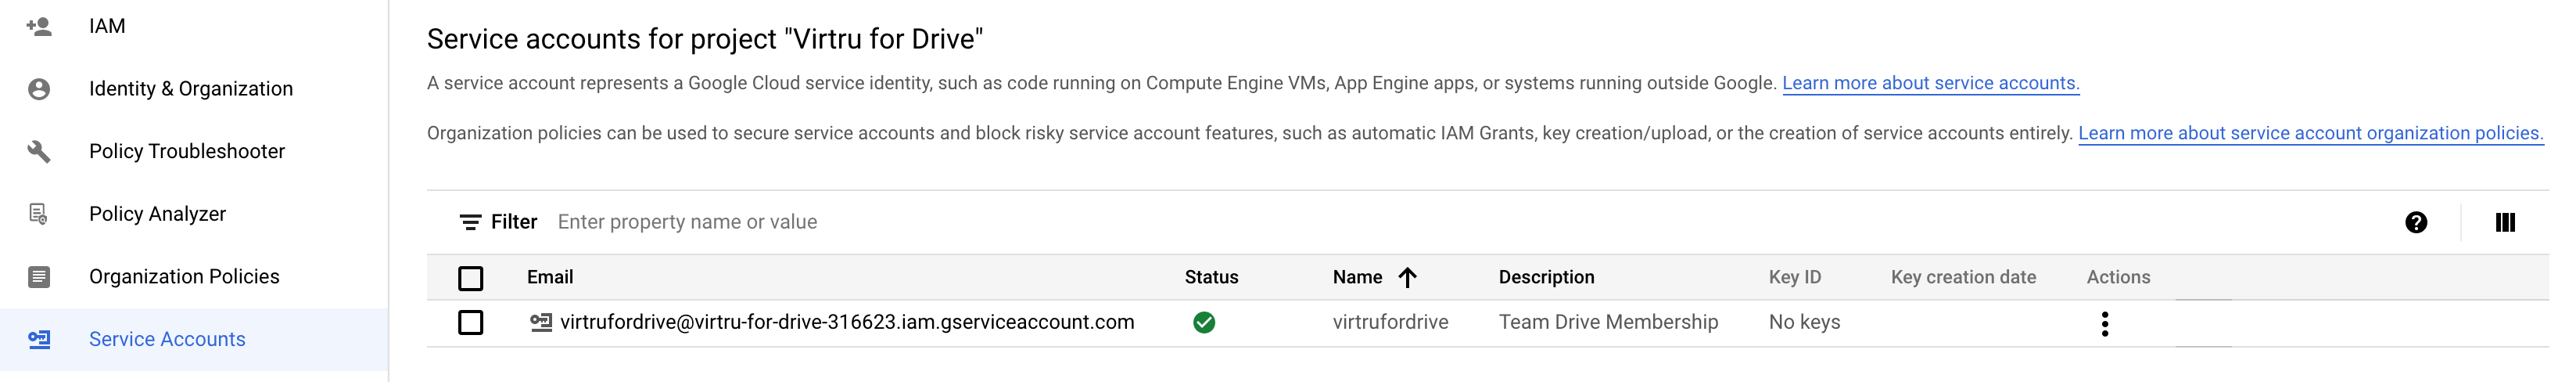Viewport: 2576px width, 382px height.
Task: Open the virtrufordrive service account email link
Action: [847, 322]
